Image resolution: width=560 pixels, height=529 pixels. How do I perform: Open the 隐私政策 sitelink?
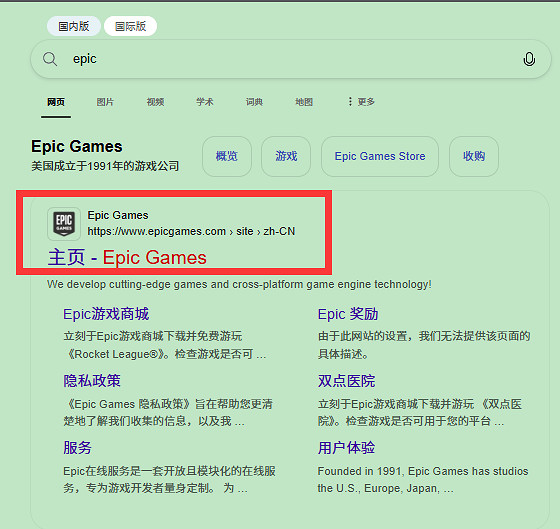[92, 381]
